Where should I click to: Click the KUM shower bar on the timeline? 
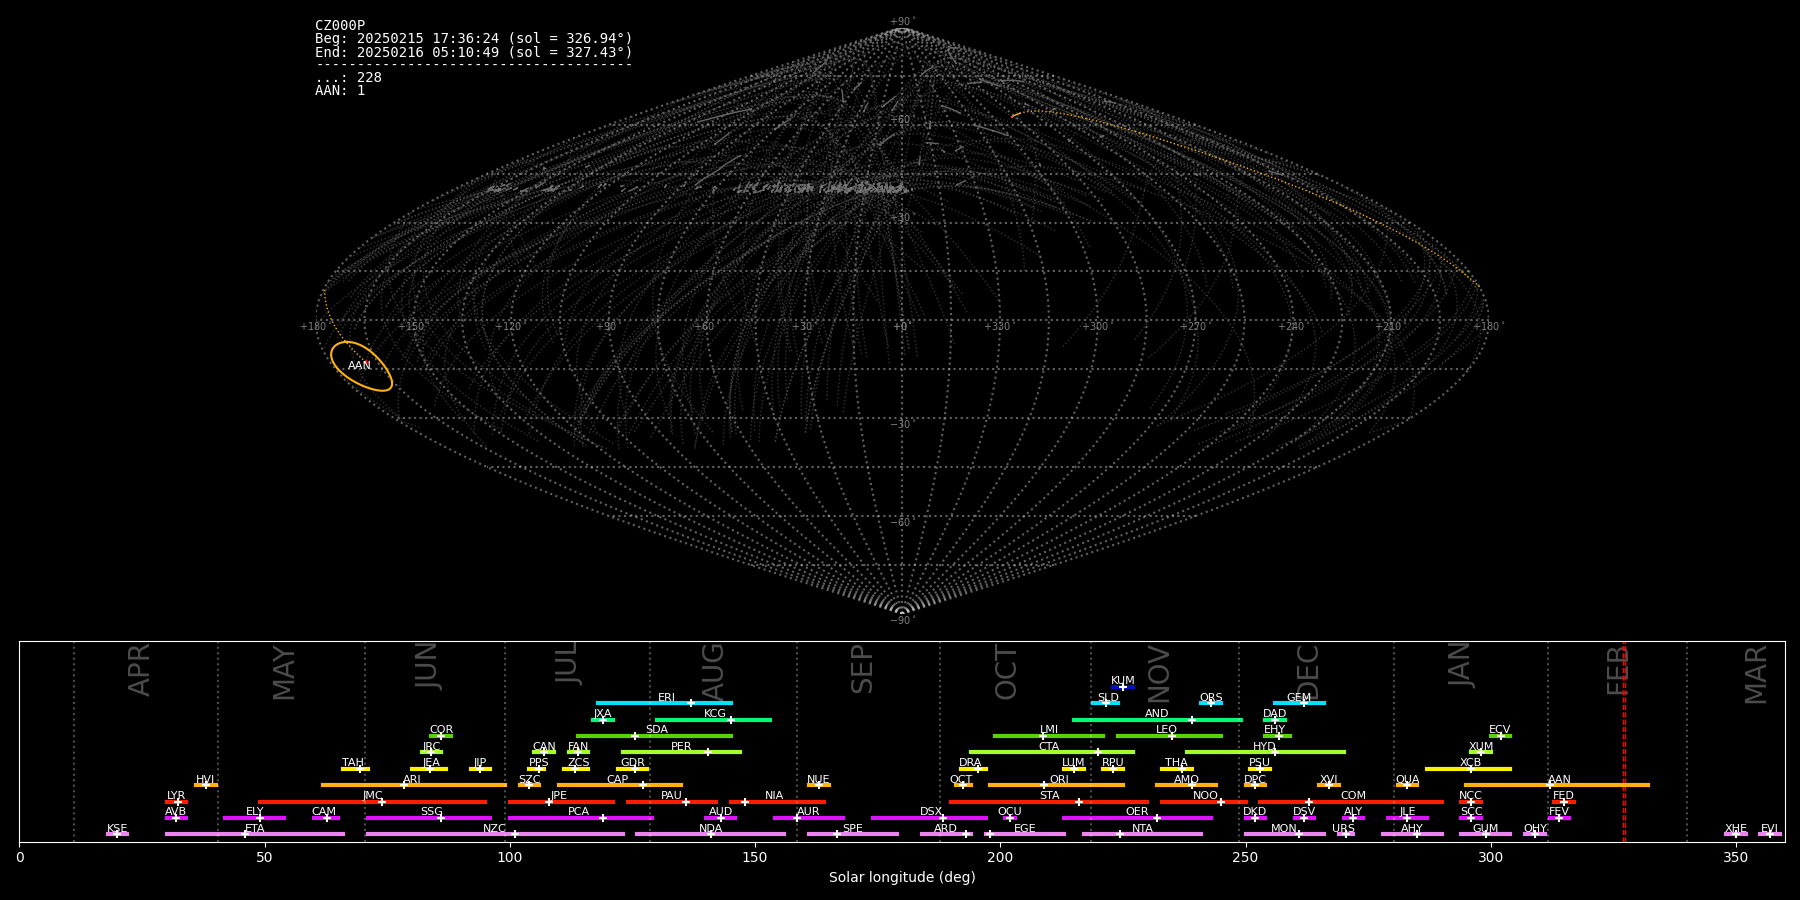(x=1123, y=687)
